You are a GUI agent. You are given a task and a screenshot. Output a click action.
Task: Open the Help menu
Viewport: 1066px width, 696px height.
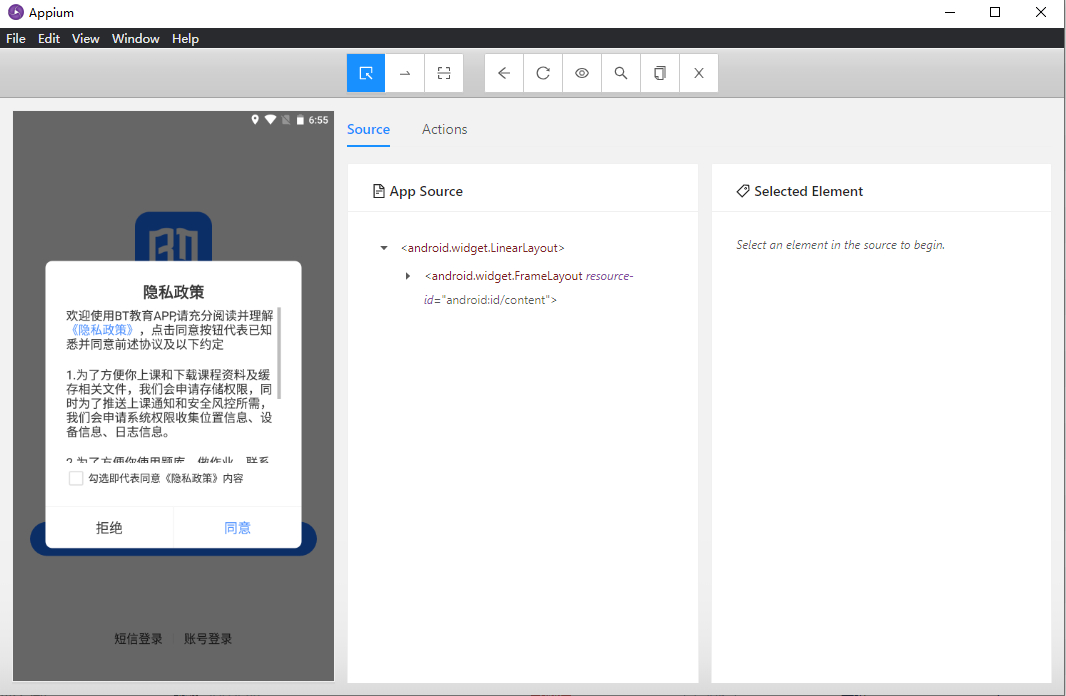(x=185, y=39)
